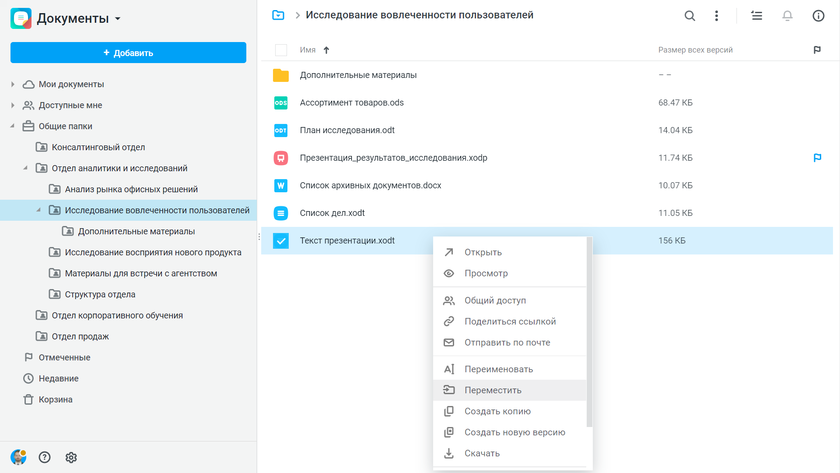
Task: Click the Добавить button
Action: tap(128, 52)
